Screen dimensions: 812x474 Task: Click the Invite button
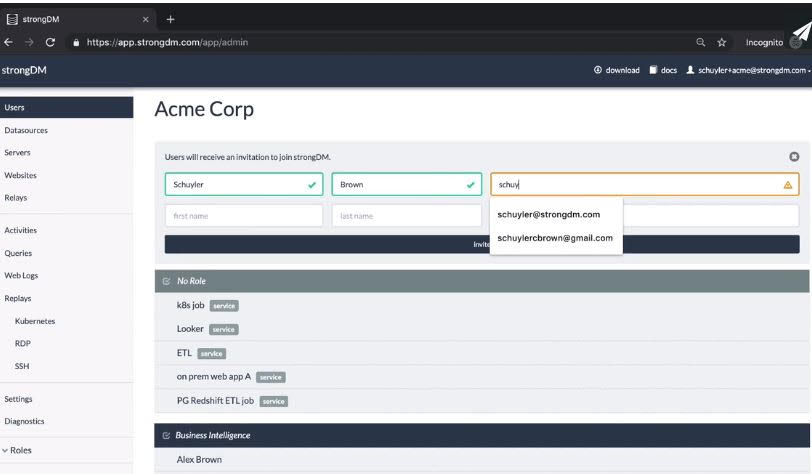[482, 244]
